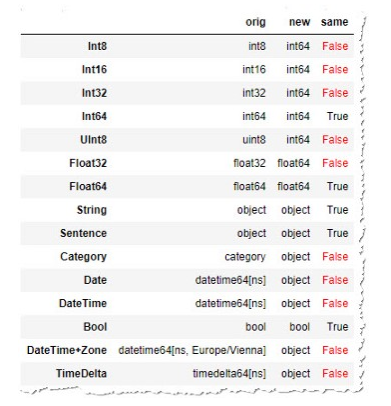Click the 'new' column header
The width and height of the screenshot is (391, 406).
(x=299, y=22)
